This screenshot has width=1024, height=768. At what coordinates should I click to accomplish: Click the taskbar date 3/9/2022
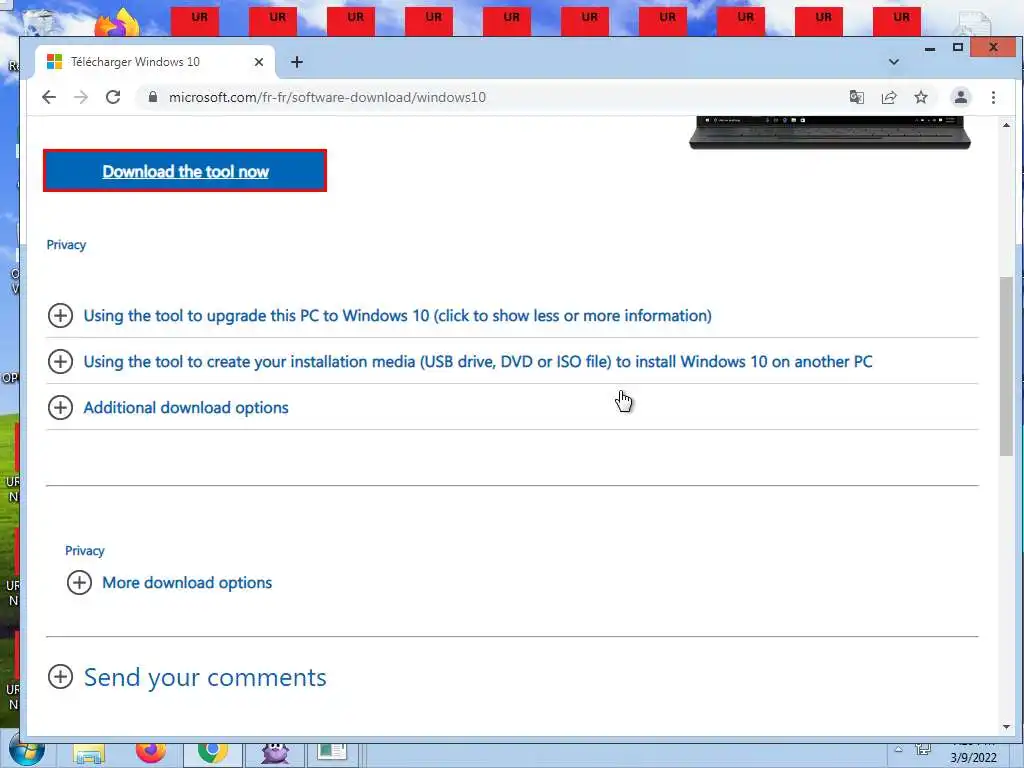973,758
